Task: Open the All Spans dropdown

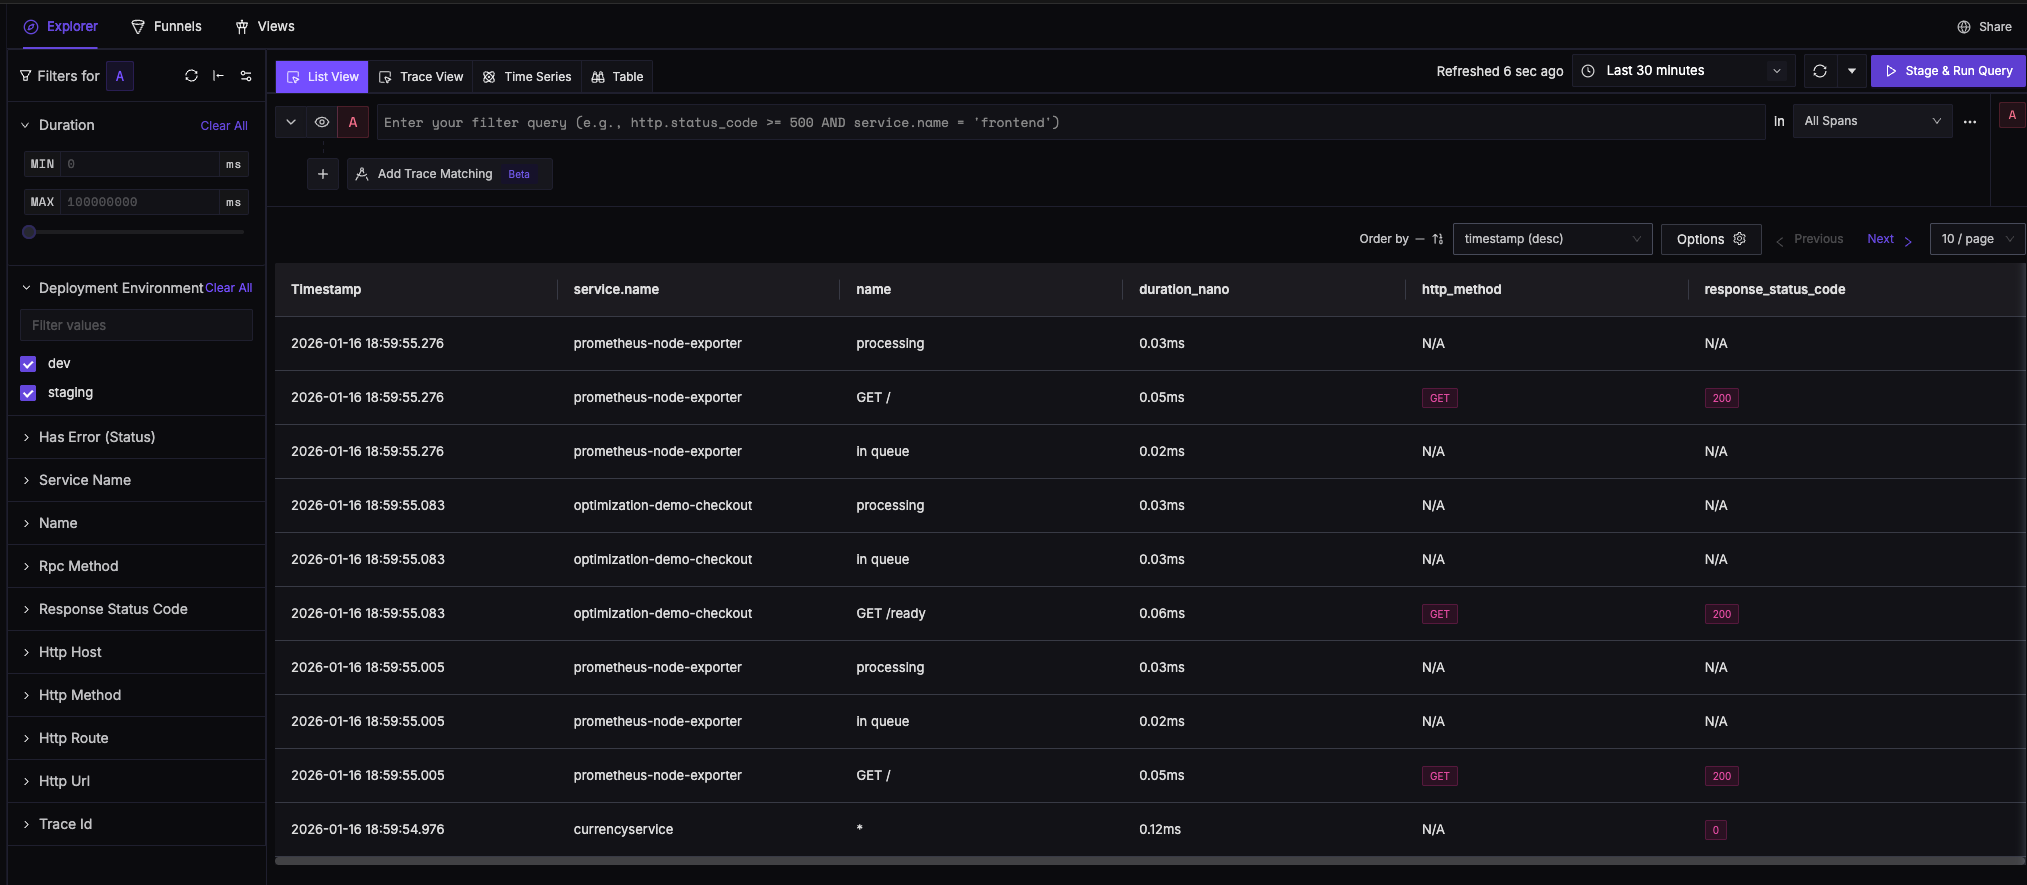Action: pyautogui.click(x=1871, y=121)
